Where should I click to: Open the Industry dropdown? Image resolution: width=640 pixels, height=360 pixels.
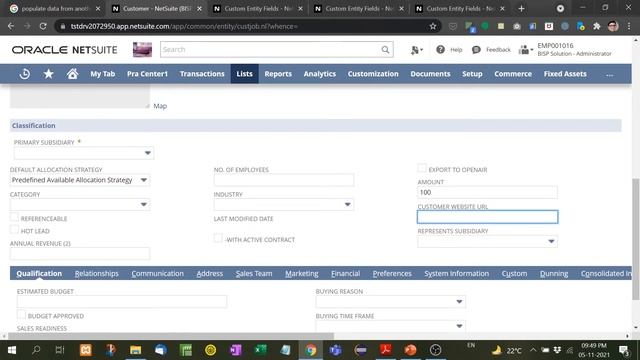[x=347, y=204]
